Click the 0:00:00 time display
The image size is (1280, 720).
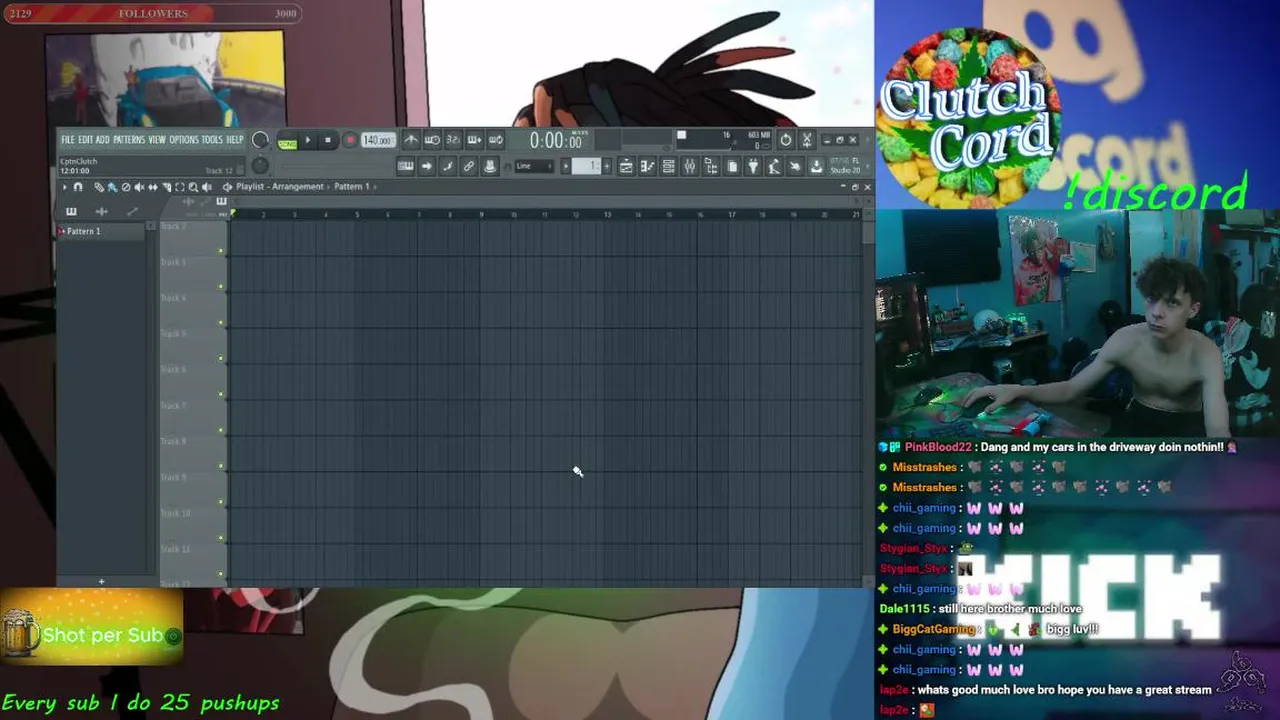556,141
